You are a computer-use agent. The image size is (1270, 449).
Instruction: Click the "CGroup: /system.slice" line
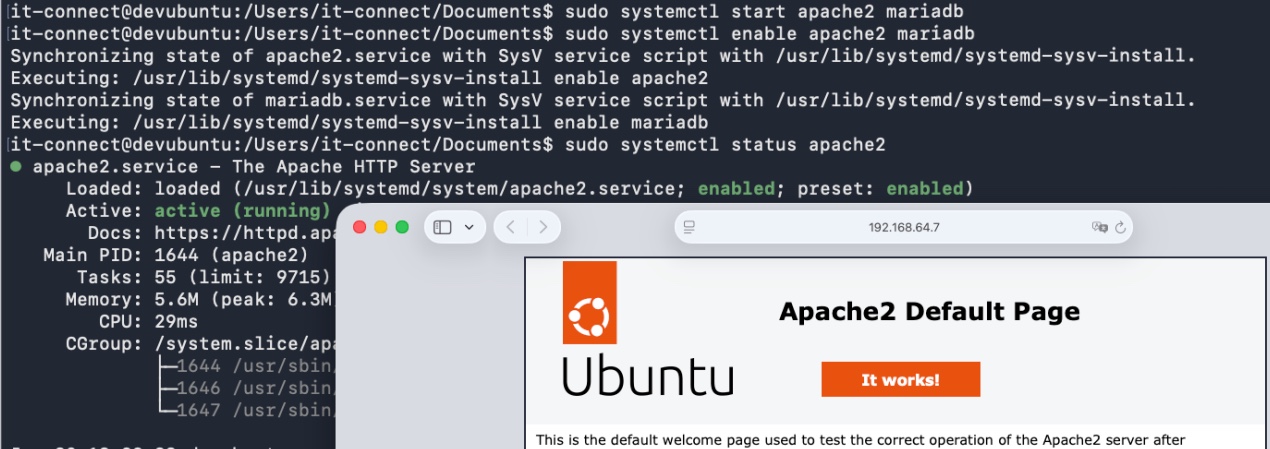(x=199, y=343)
